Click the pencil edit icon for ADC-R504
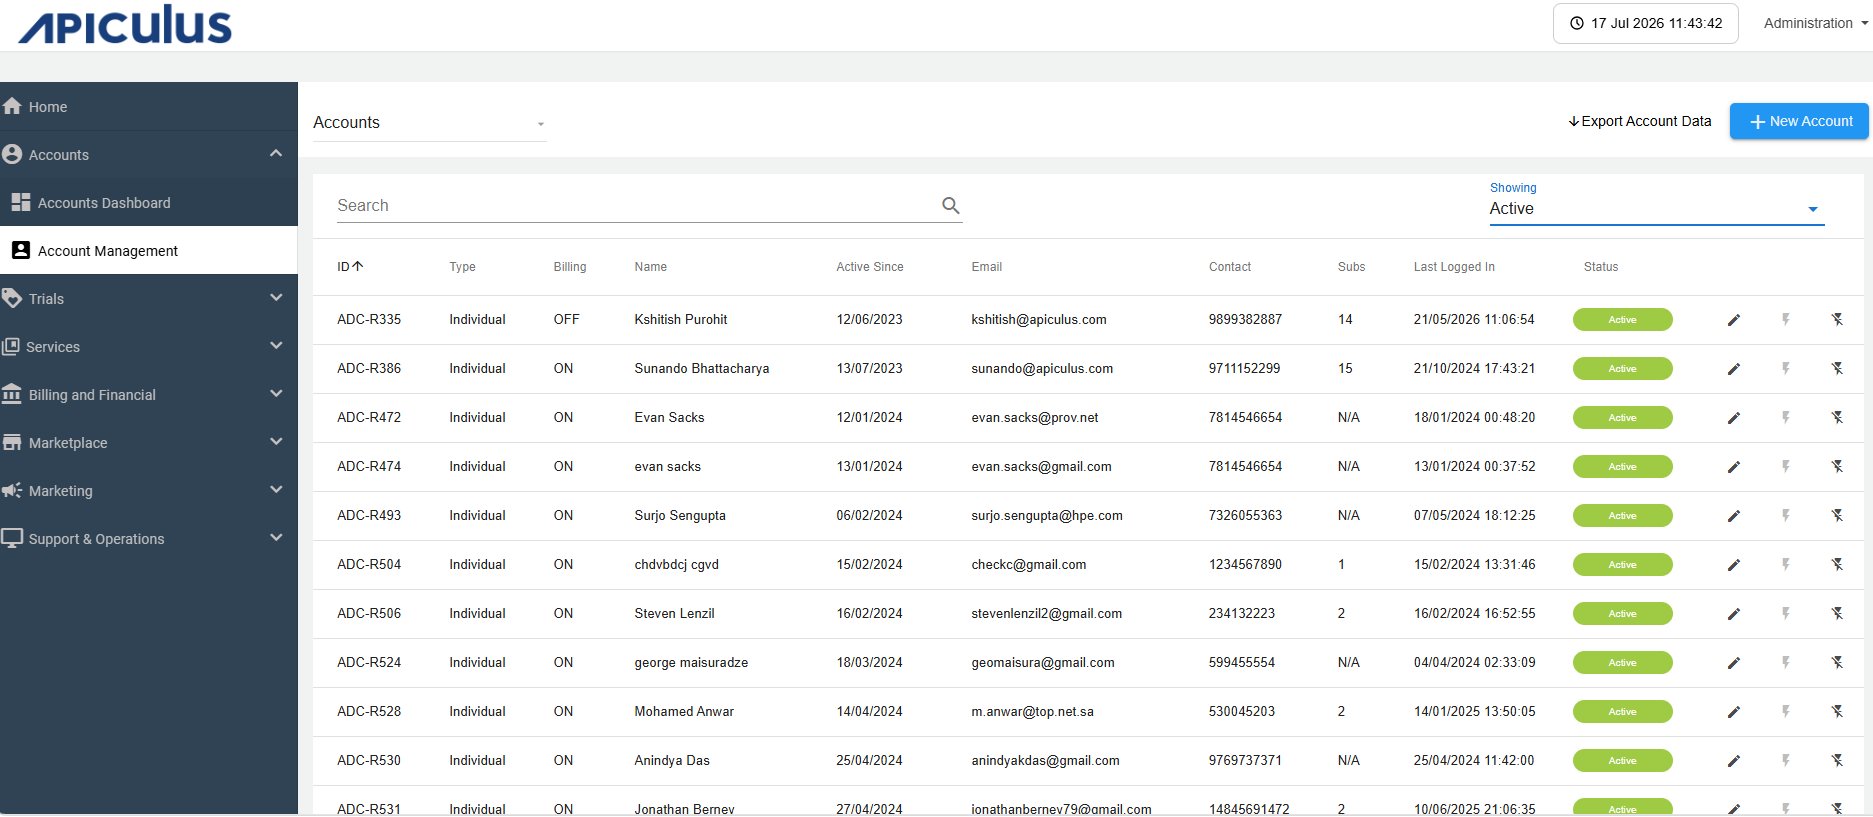The image size is (1873, 817). click(x=1734, y=565)
